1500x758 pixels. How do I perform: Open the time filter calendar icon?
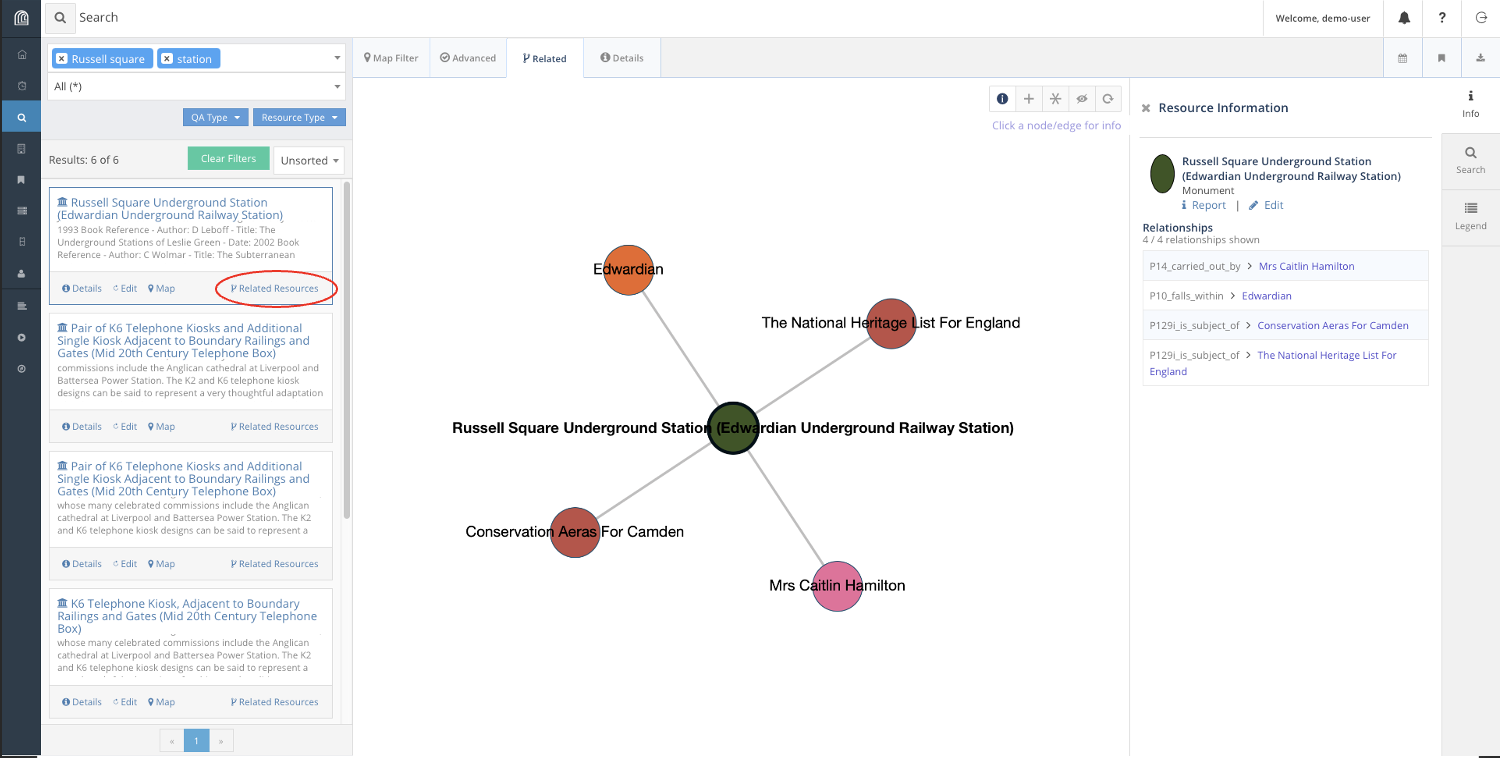tap(1402, 58)
